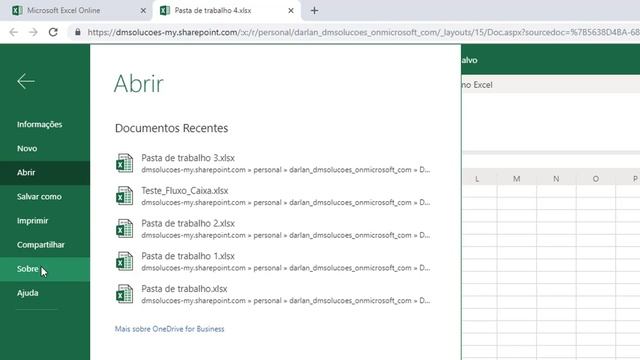Screen dimensions: 640x360
Task: Reload the page with the refresh icon
Action: [53, 32]
